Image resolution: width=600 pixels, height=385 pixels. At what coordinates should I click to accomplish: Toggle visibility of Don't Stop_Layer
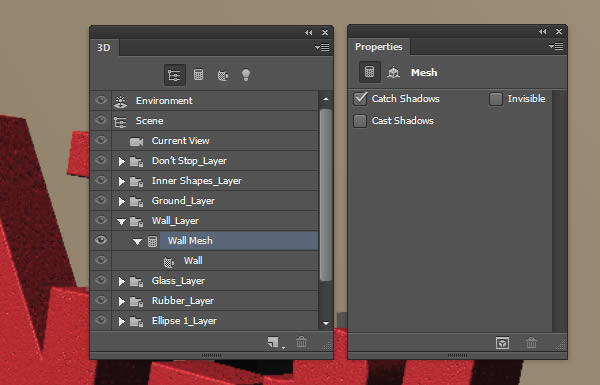(101, 160)
